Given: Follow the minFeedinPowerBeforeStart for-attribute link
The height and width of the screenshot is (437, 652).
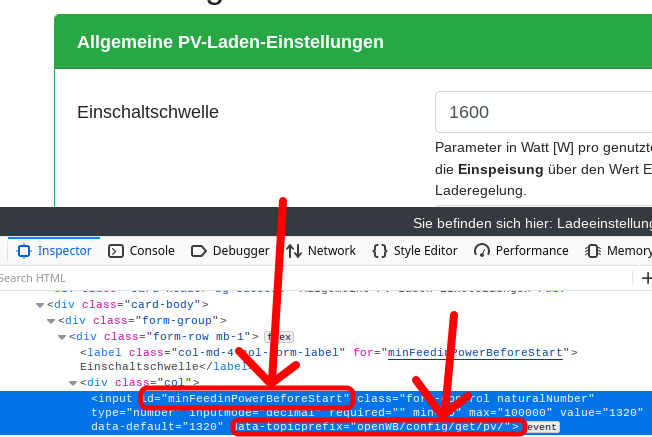Looking at the screenshot, I should (x=475, y=353).
